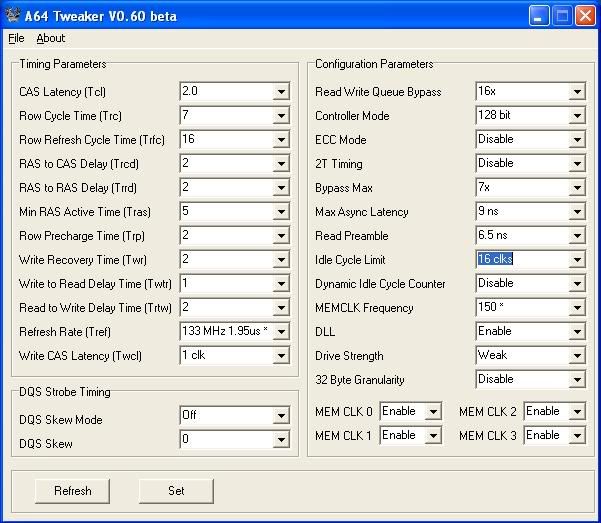Open the DQS Skew value dropdown
The height and width of the screenshot is (523, 601).
281,439
